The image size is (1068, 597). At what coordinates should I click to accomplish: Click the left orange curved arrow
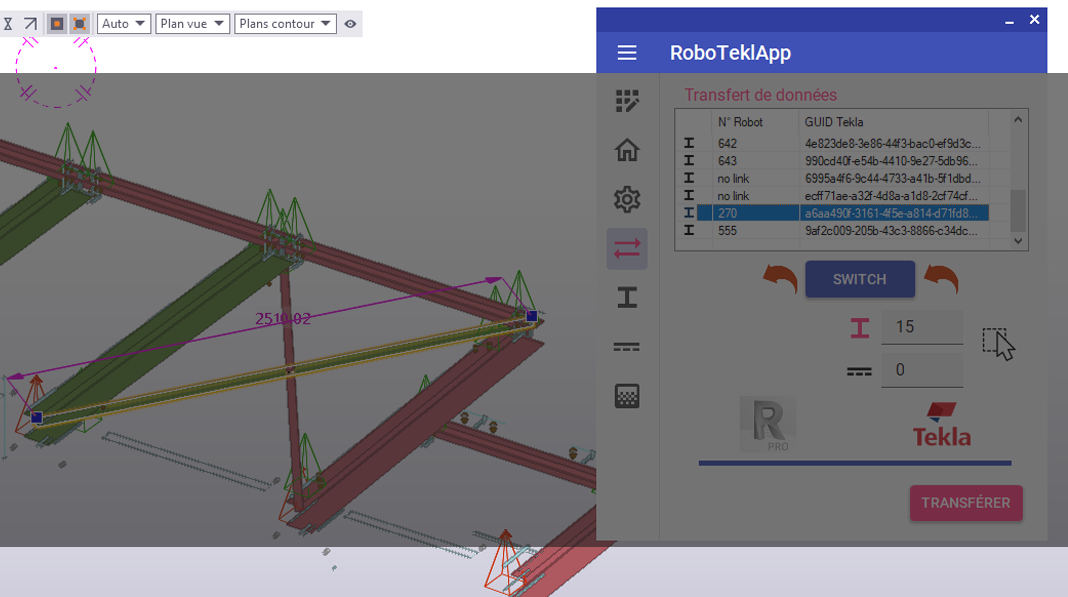pos(781,279)
